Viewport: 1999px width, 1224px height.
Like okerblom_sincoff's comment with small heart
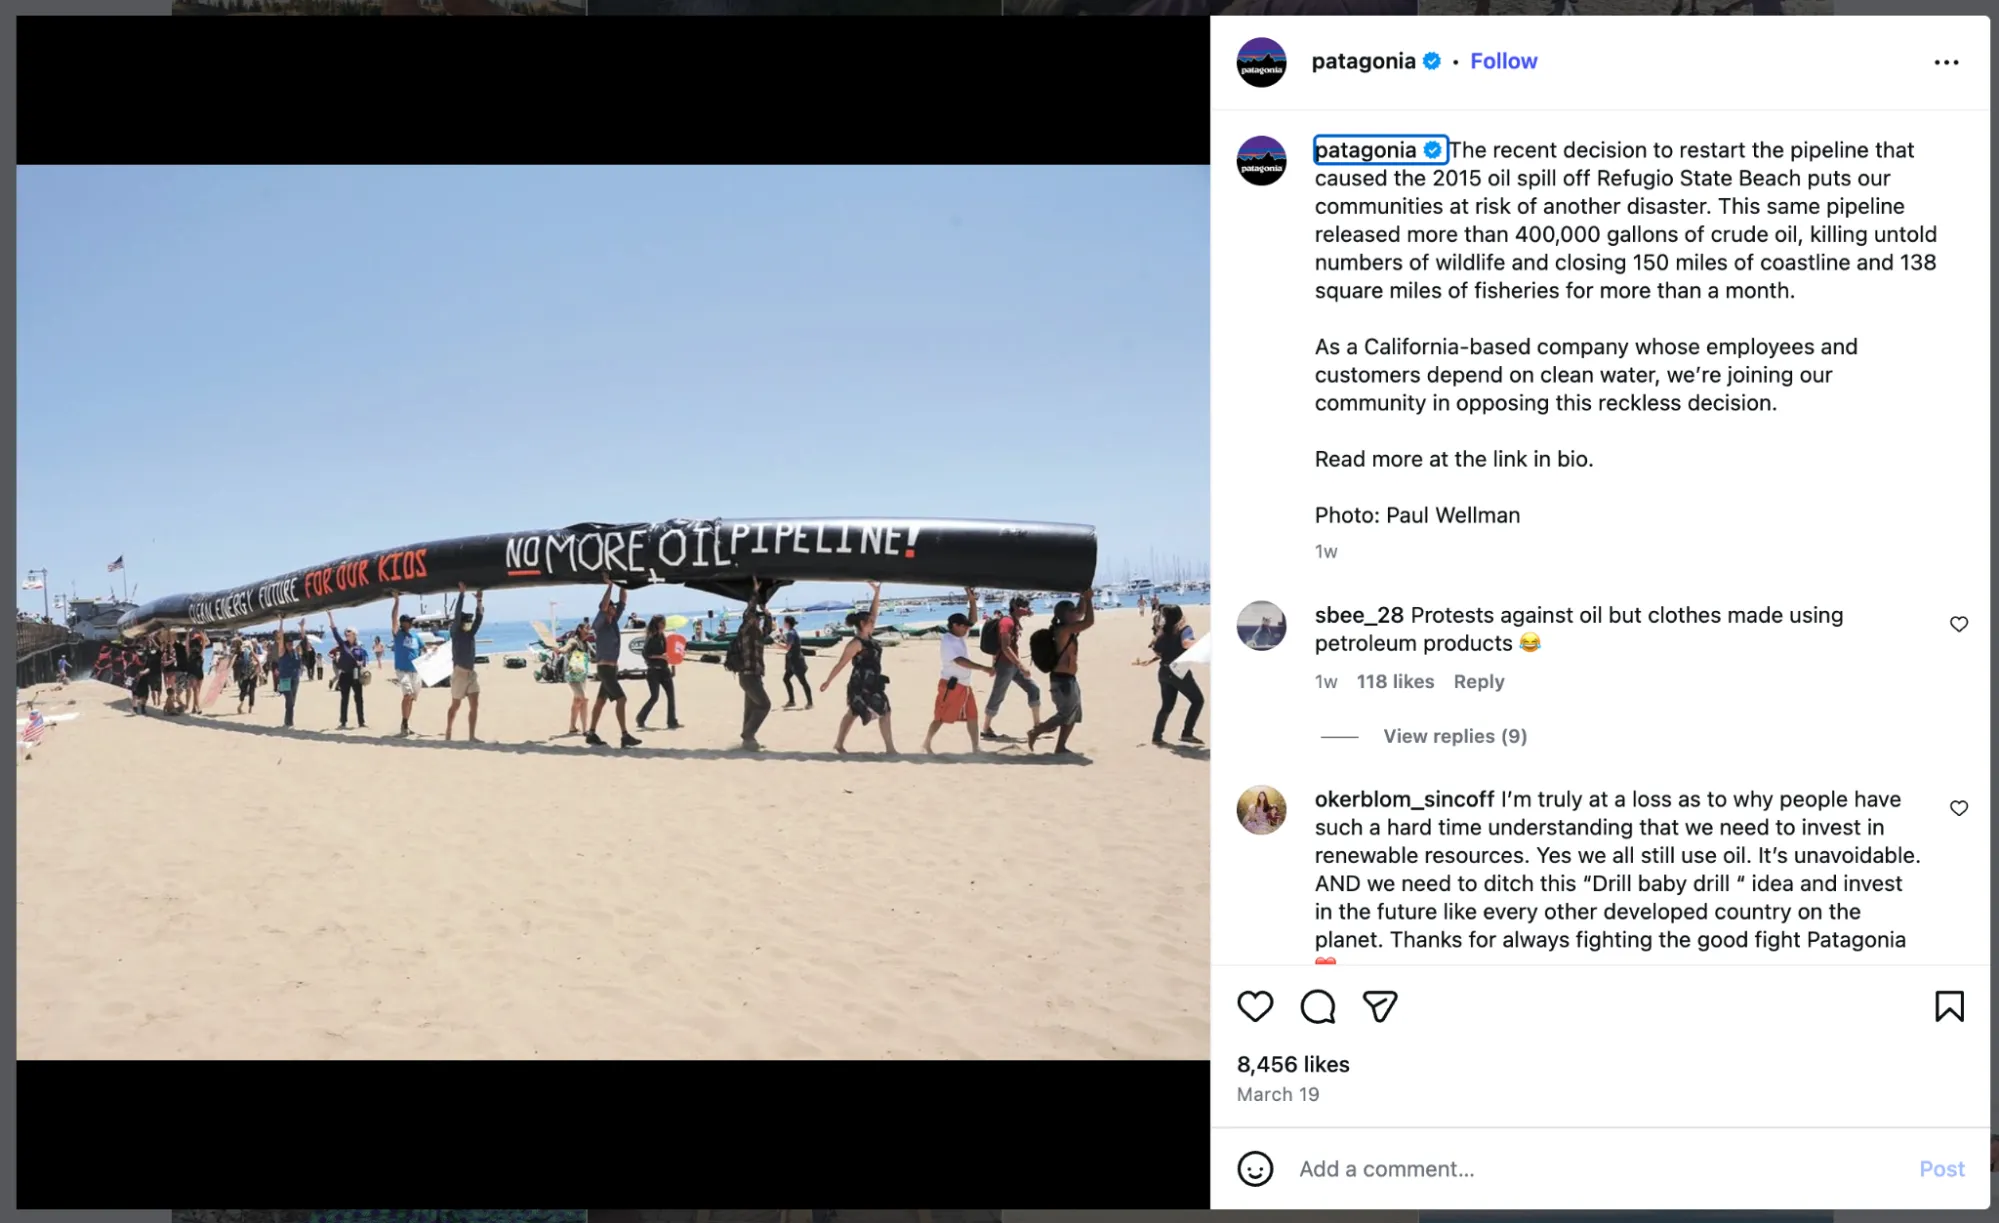1959,808
